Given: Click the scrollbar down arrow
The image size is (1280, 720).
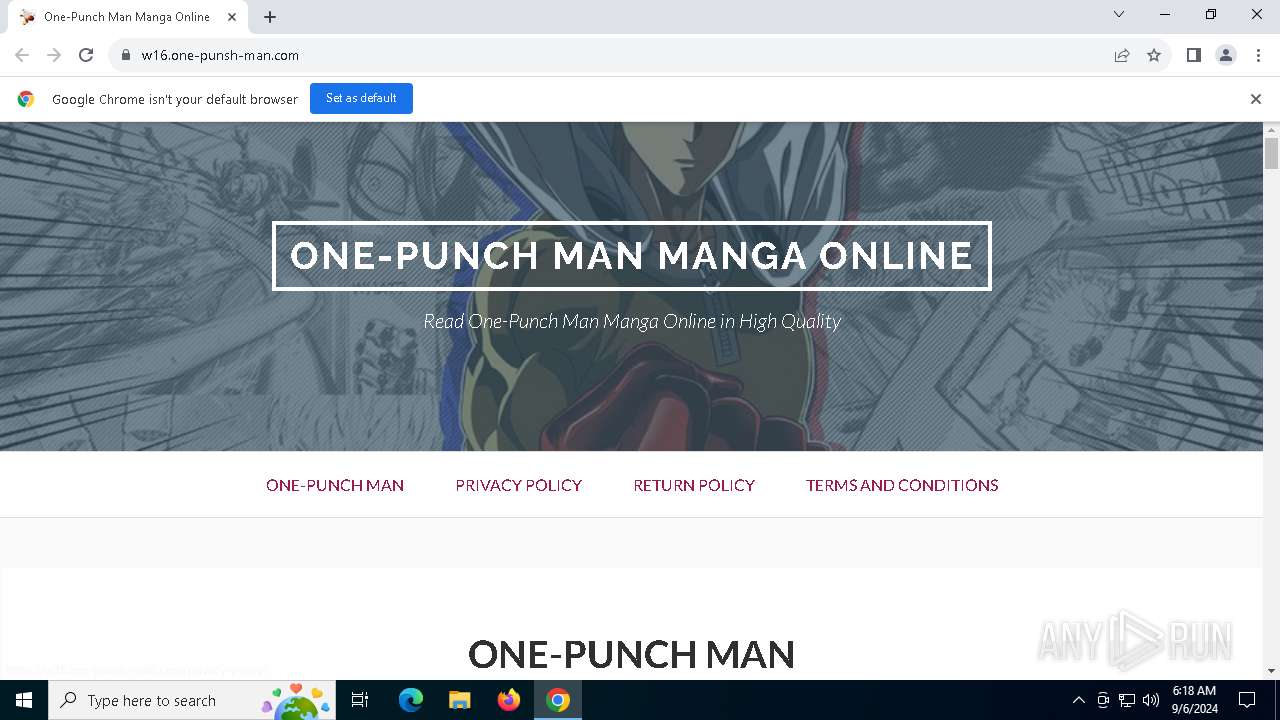Looking at the screenshot, I should [1271, 671].
